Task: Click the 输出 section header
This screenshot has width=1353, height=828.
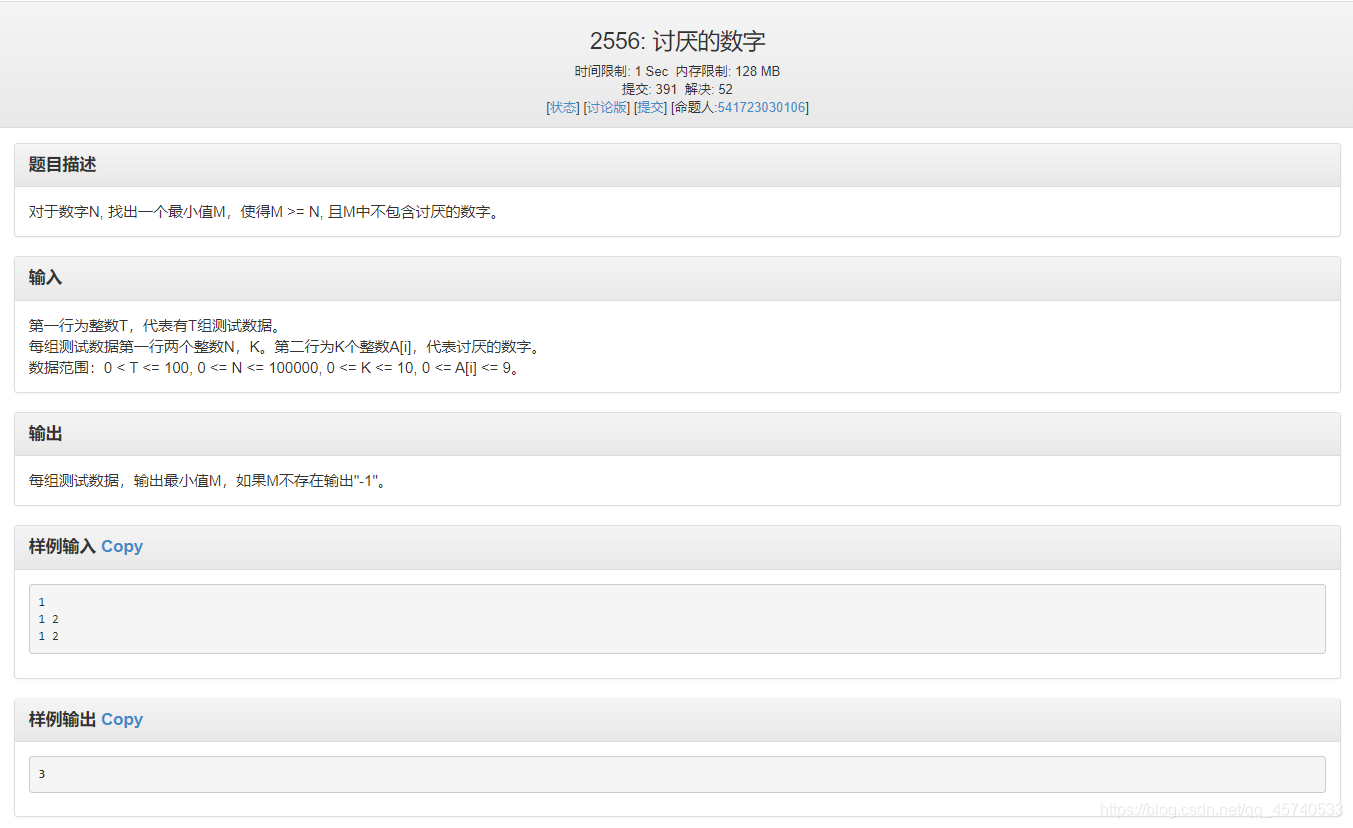Action: [45, 433]
